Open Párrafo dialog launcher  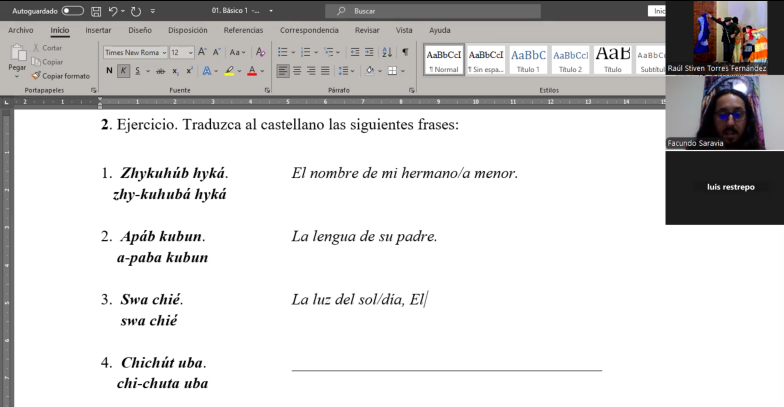(x=412, y=90)
